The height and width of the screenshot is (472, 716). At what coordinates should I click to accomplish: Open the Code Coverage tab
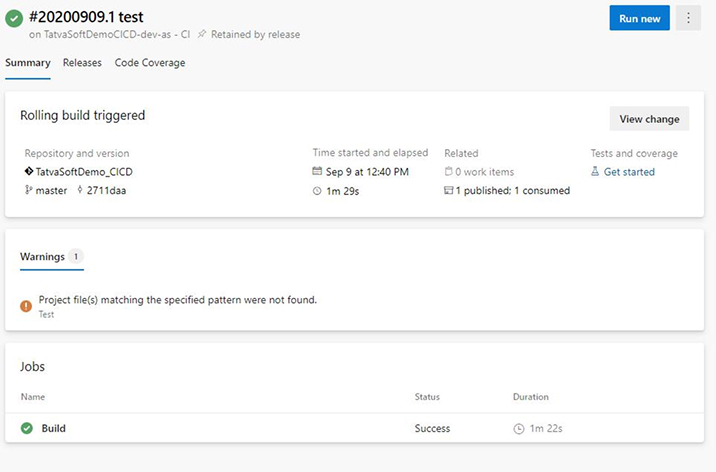click(x=150, y=62)
